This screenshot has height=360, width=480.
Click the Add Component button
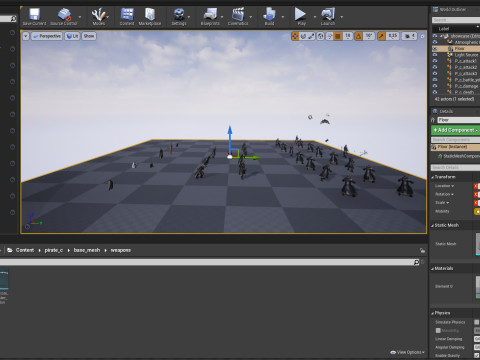pyautogui.click(x=455, y=130)
